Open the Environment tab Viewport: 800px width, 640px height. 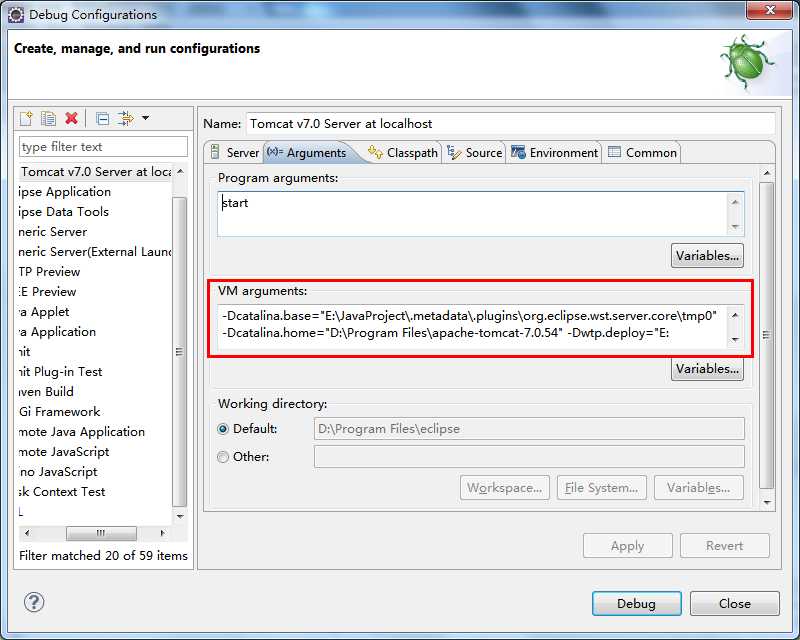pyautogui.click(x=554, y=153)
